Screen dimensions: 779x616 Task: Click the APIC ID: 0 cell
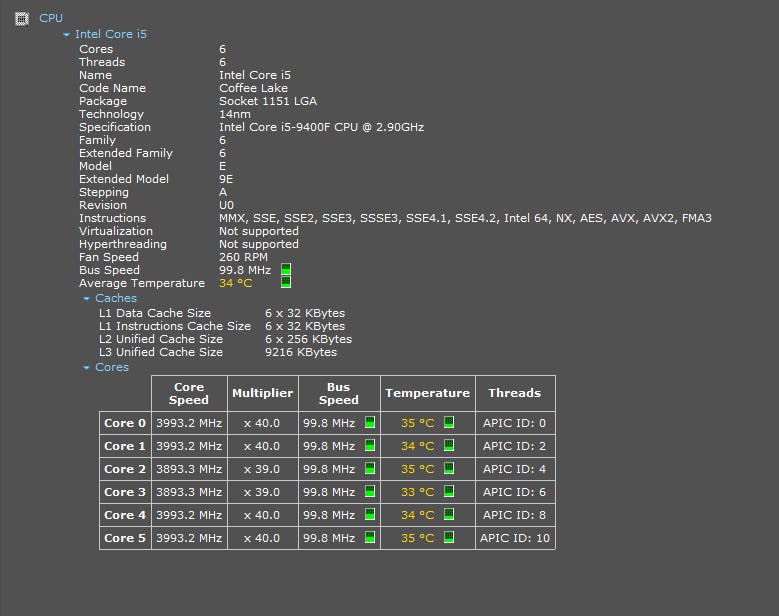pyautogui.click(x=515, y=423)
